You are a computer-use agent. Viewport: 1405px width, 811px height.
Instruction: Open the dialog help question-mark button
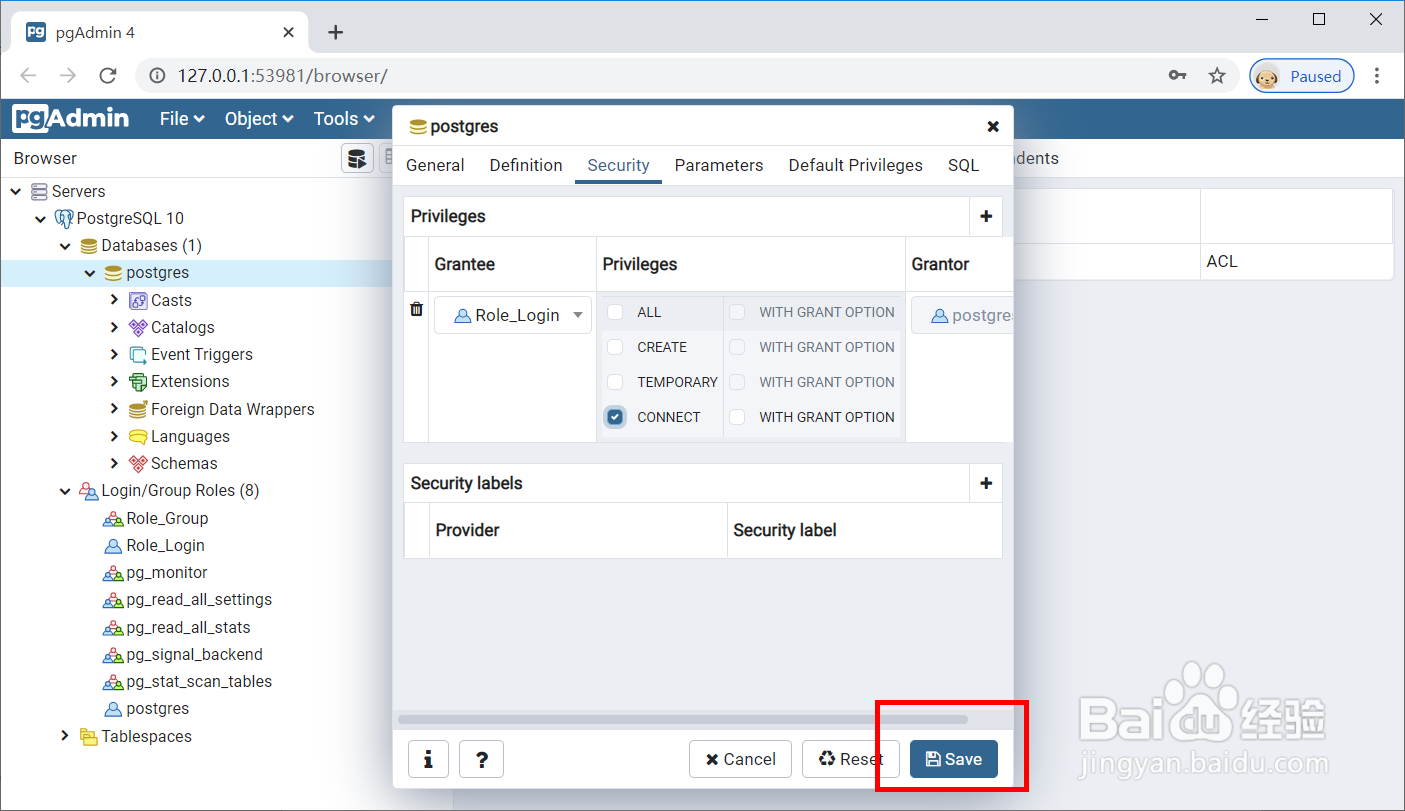click(481, 759)
